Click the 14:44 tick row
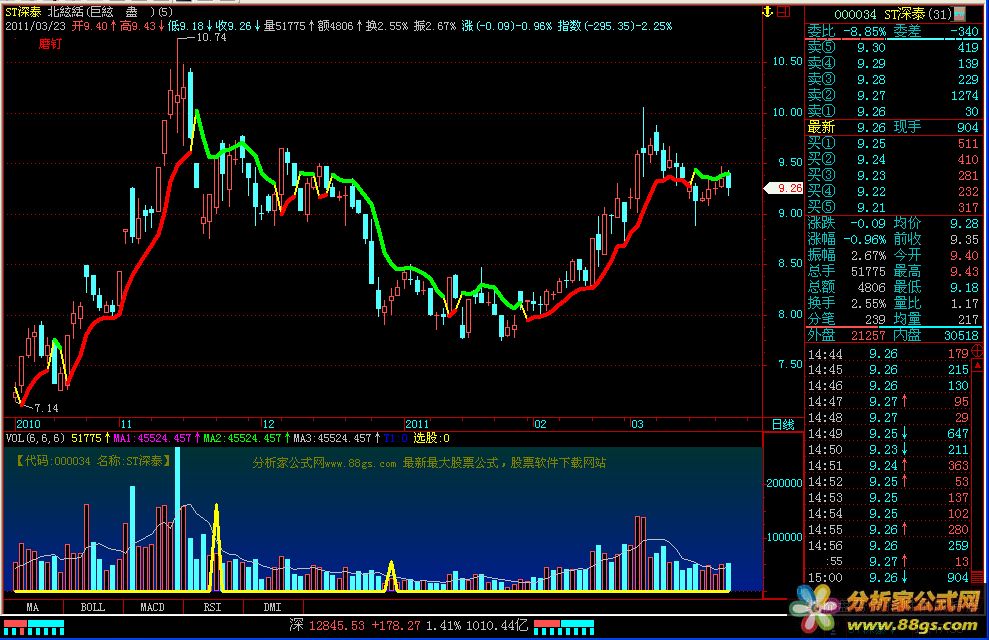 (888, 354)
